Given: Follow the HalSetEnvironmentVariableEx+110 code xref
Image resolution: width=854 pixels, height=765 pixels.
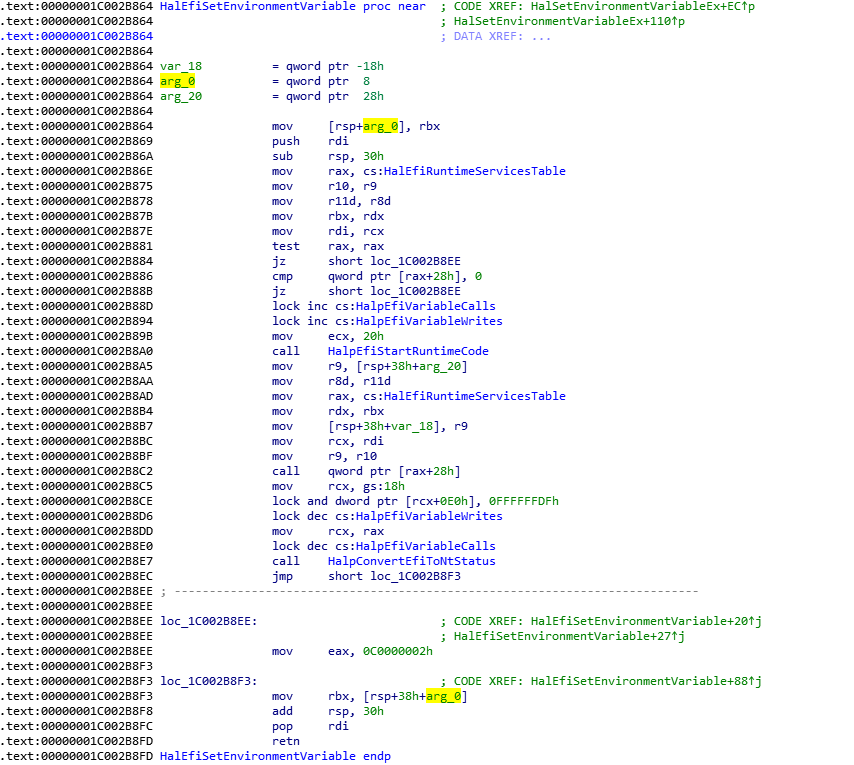Looking at the screenshot, I should [569, 21].
